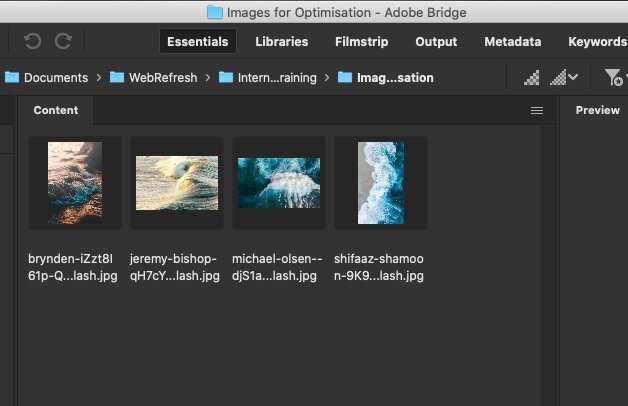Click the Imag...sation folder icon

(x=345, y=77)
